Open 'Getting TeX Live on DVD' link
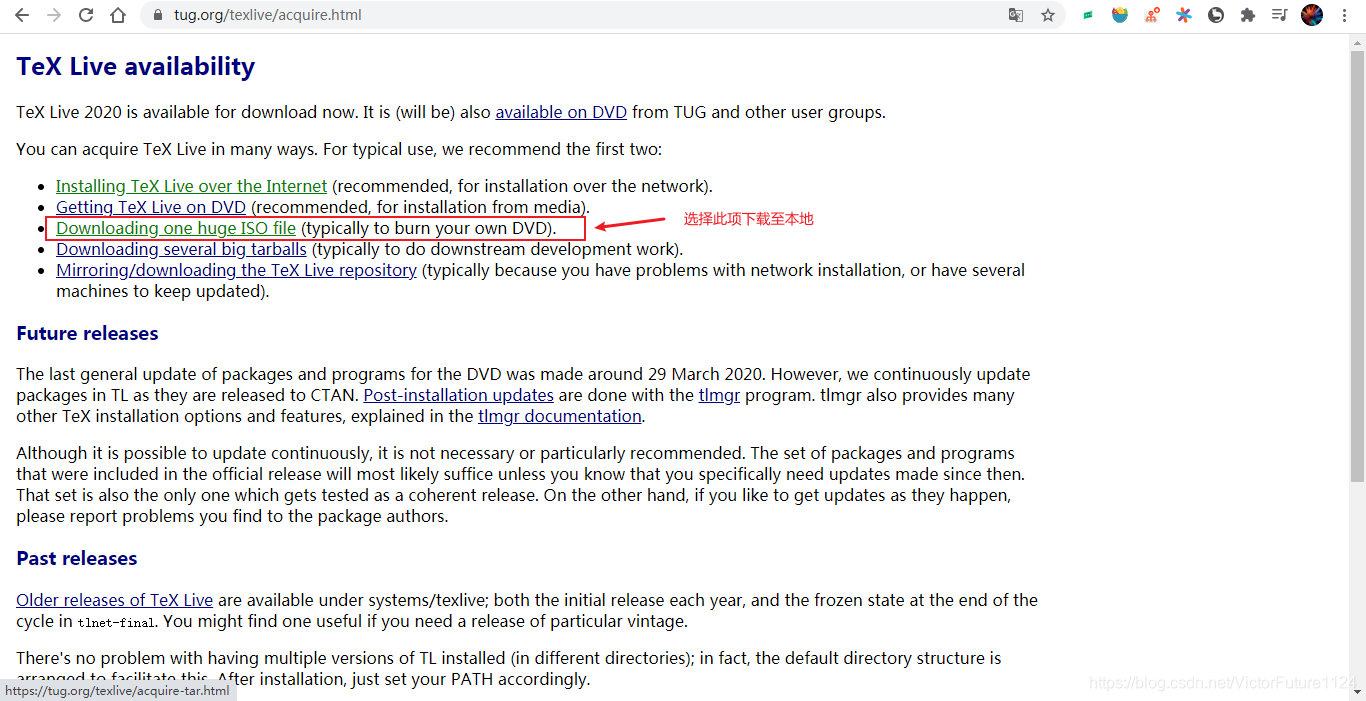The width and height of the screenshot is (1366, 701). point(151,207)
